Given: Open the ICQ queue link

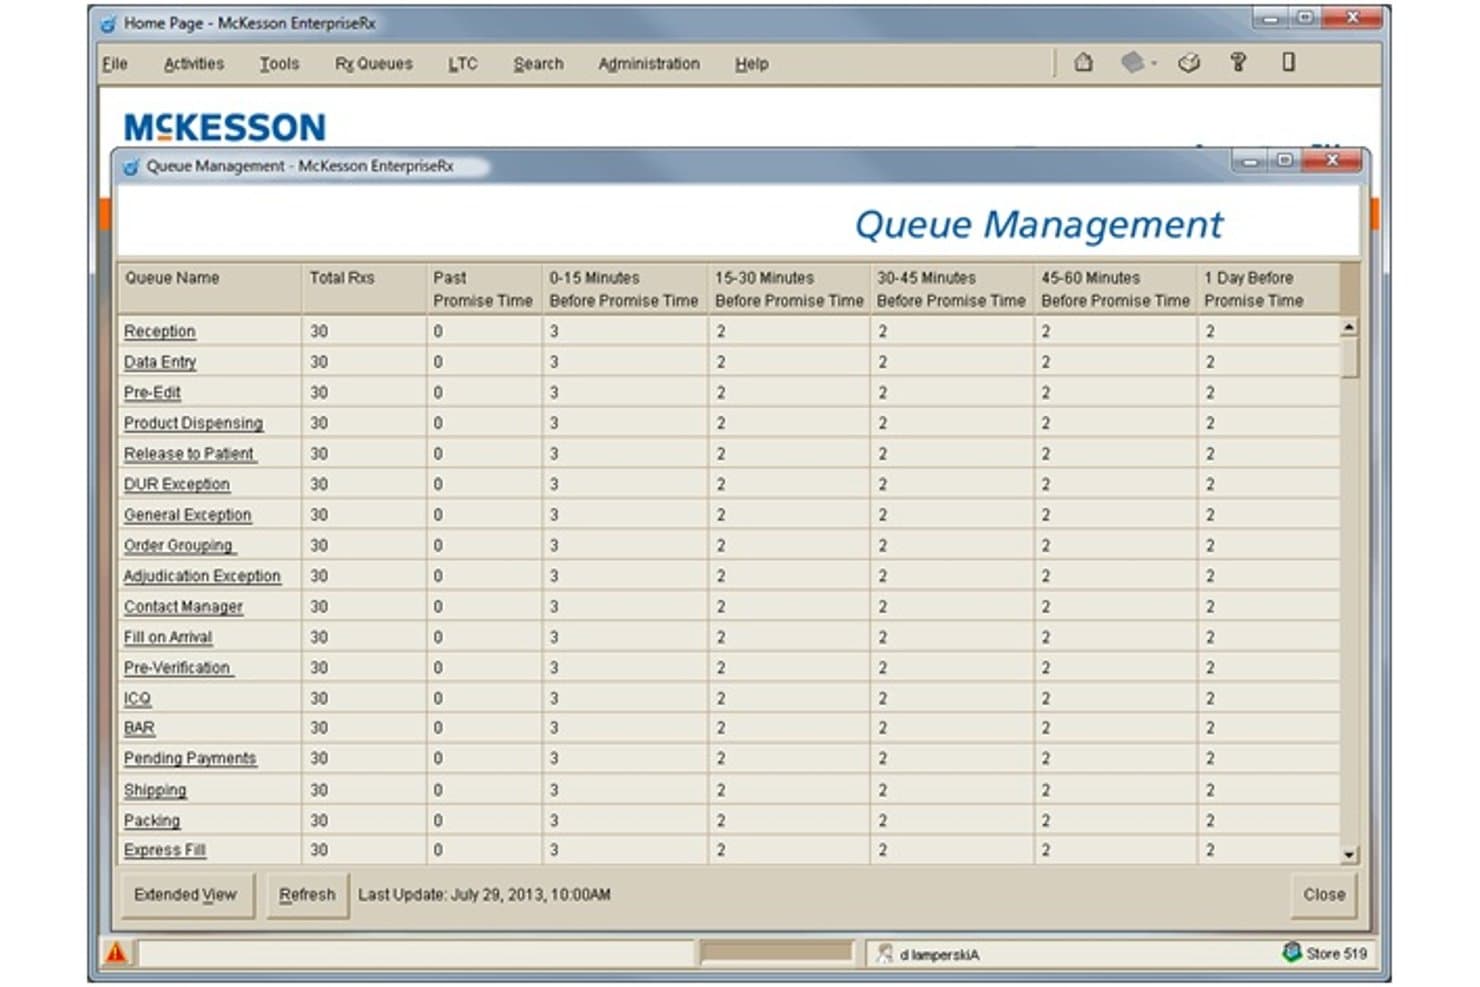Looking at the screenshot, I should tap(137, 698).
